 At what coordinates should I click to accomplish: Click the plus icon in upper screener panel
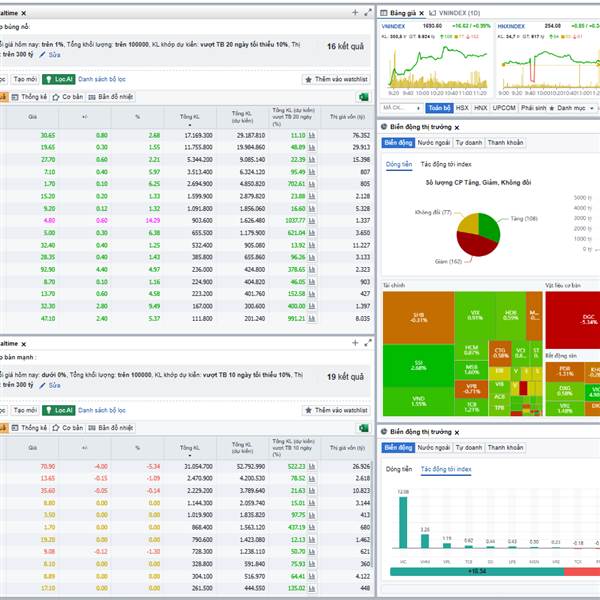click(x=354, y=11)
